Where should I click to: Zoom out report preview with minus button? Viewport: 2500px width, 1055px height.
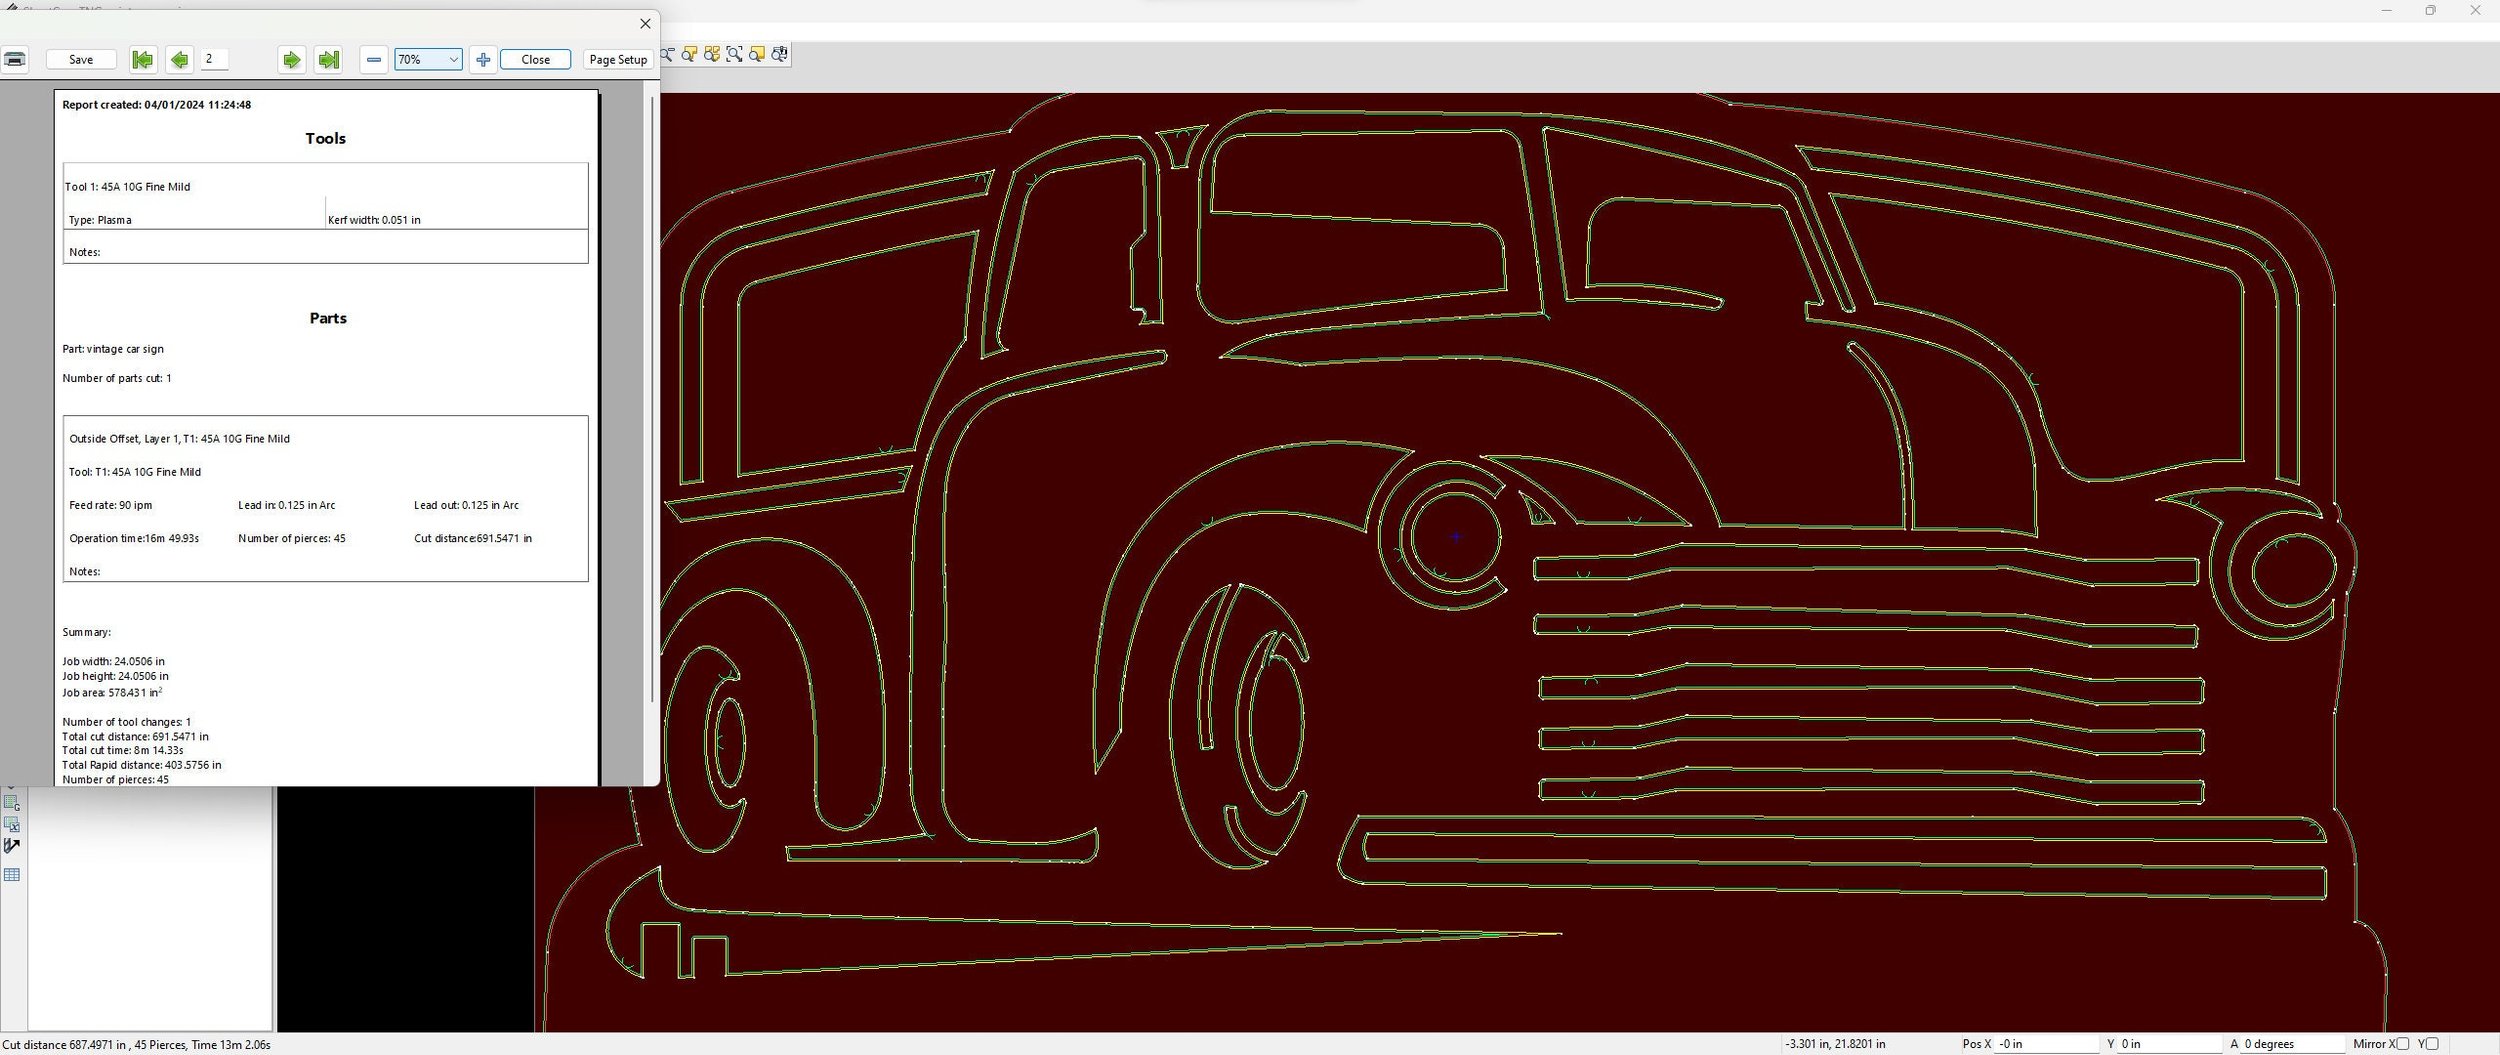[373, 60]
